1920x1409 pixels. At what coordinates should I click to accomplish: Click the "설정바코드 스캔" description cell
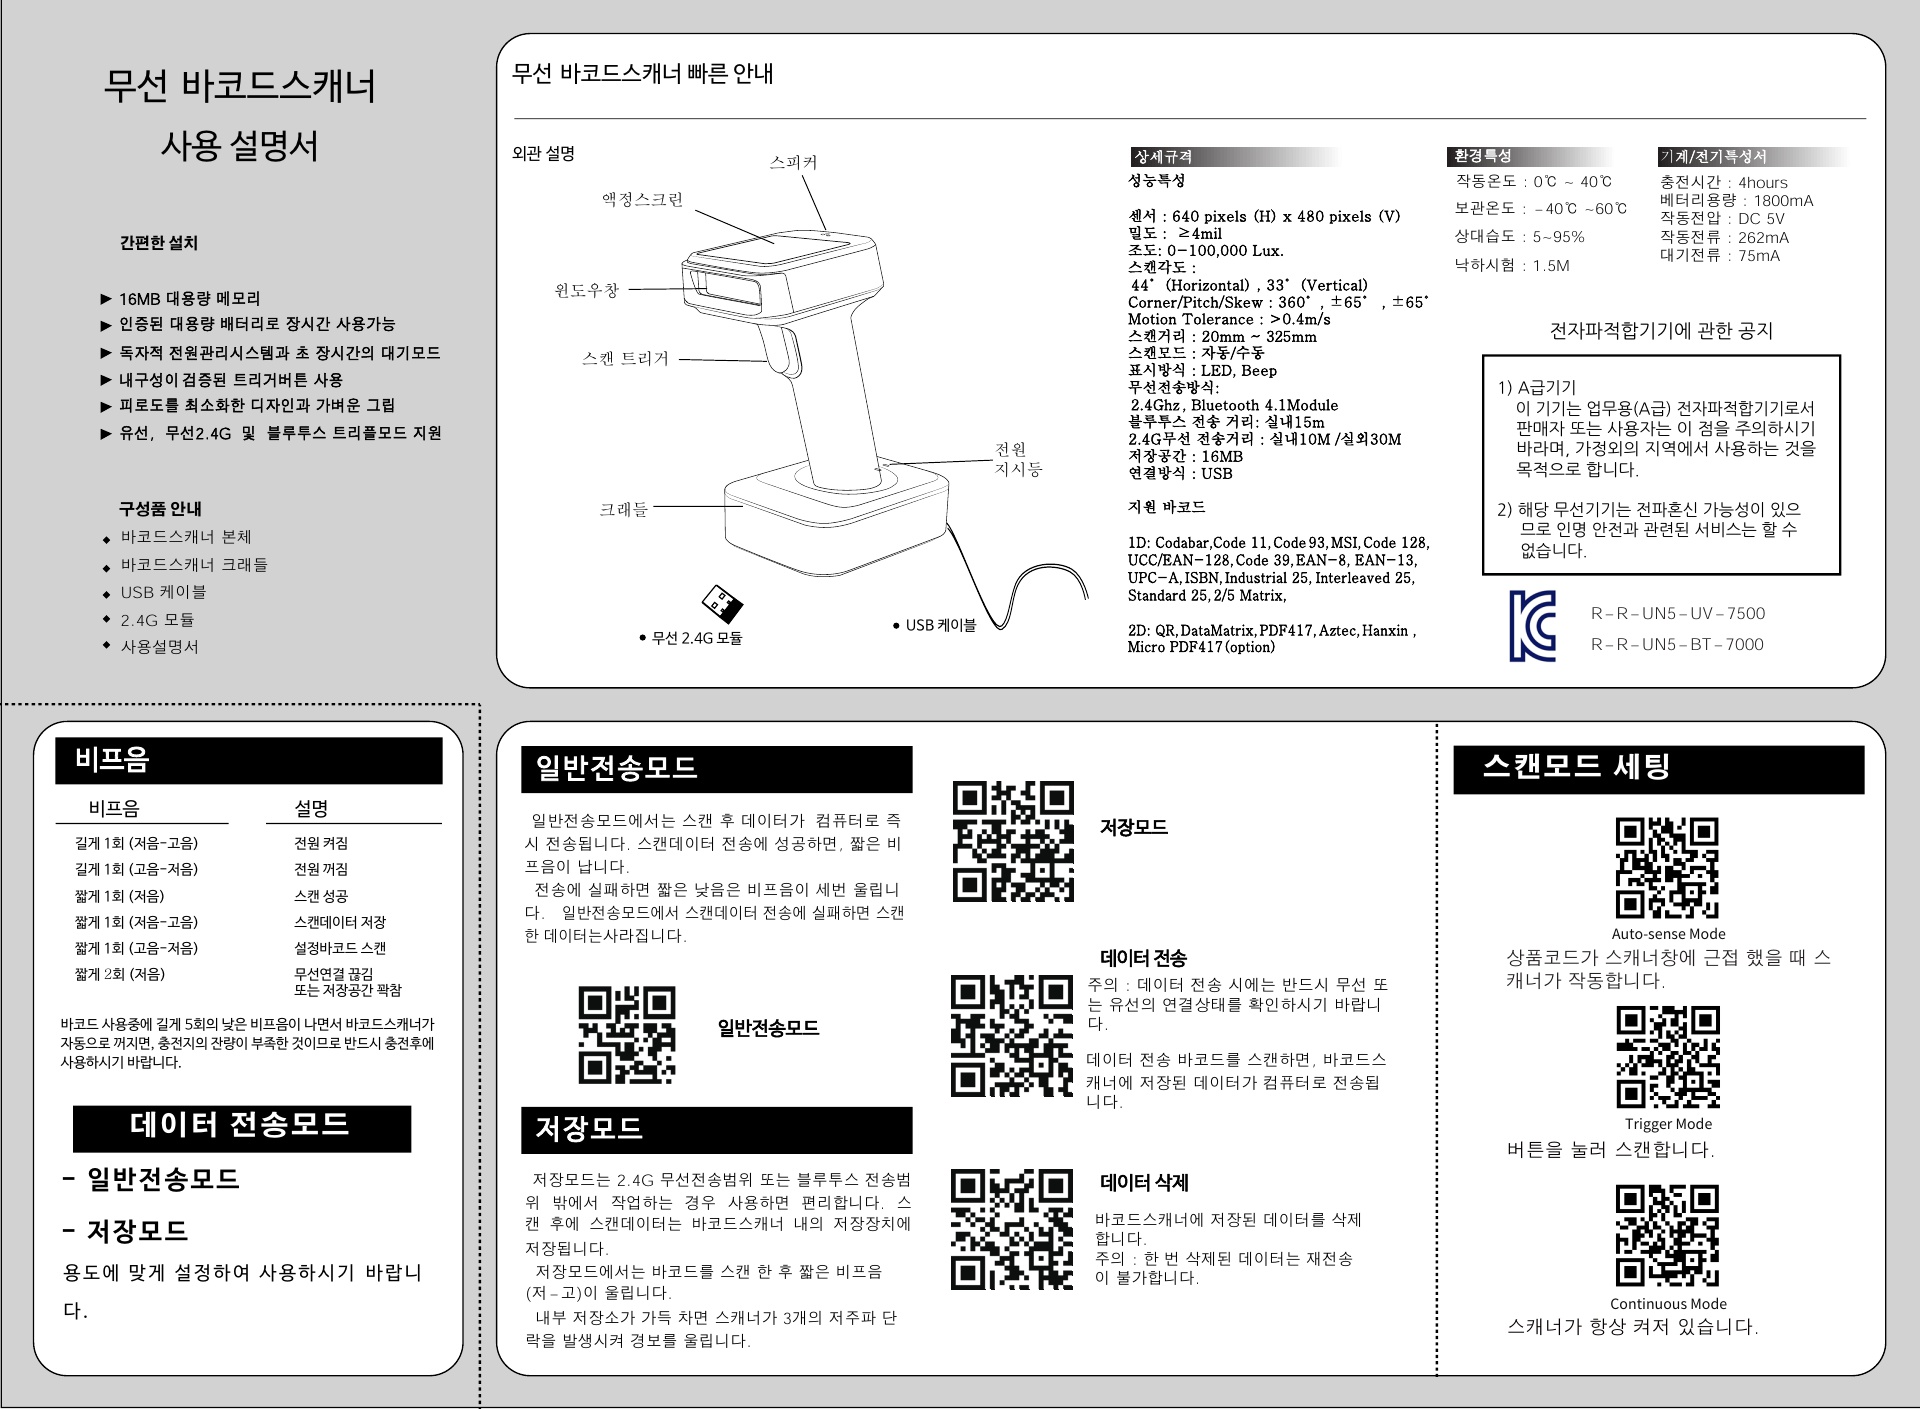tap(340, 948)
